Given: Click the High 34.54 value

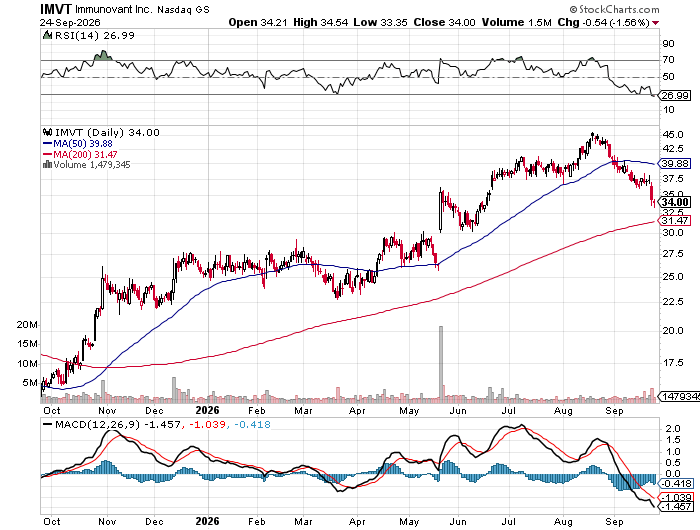Looking at the screenshot, I should click(x=321, y=22).
